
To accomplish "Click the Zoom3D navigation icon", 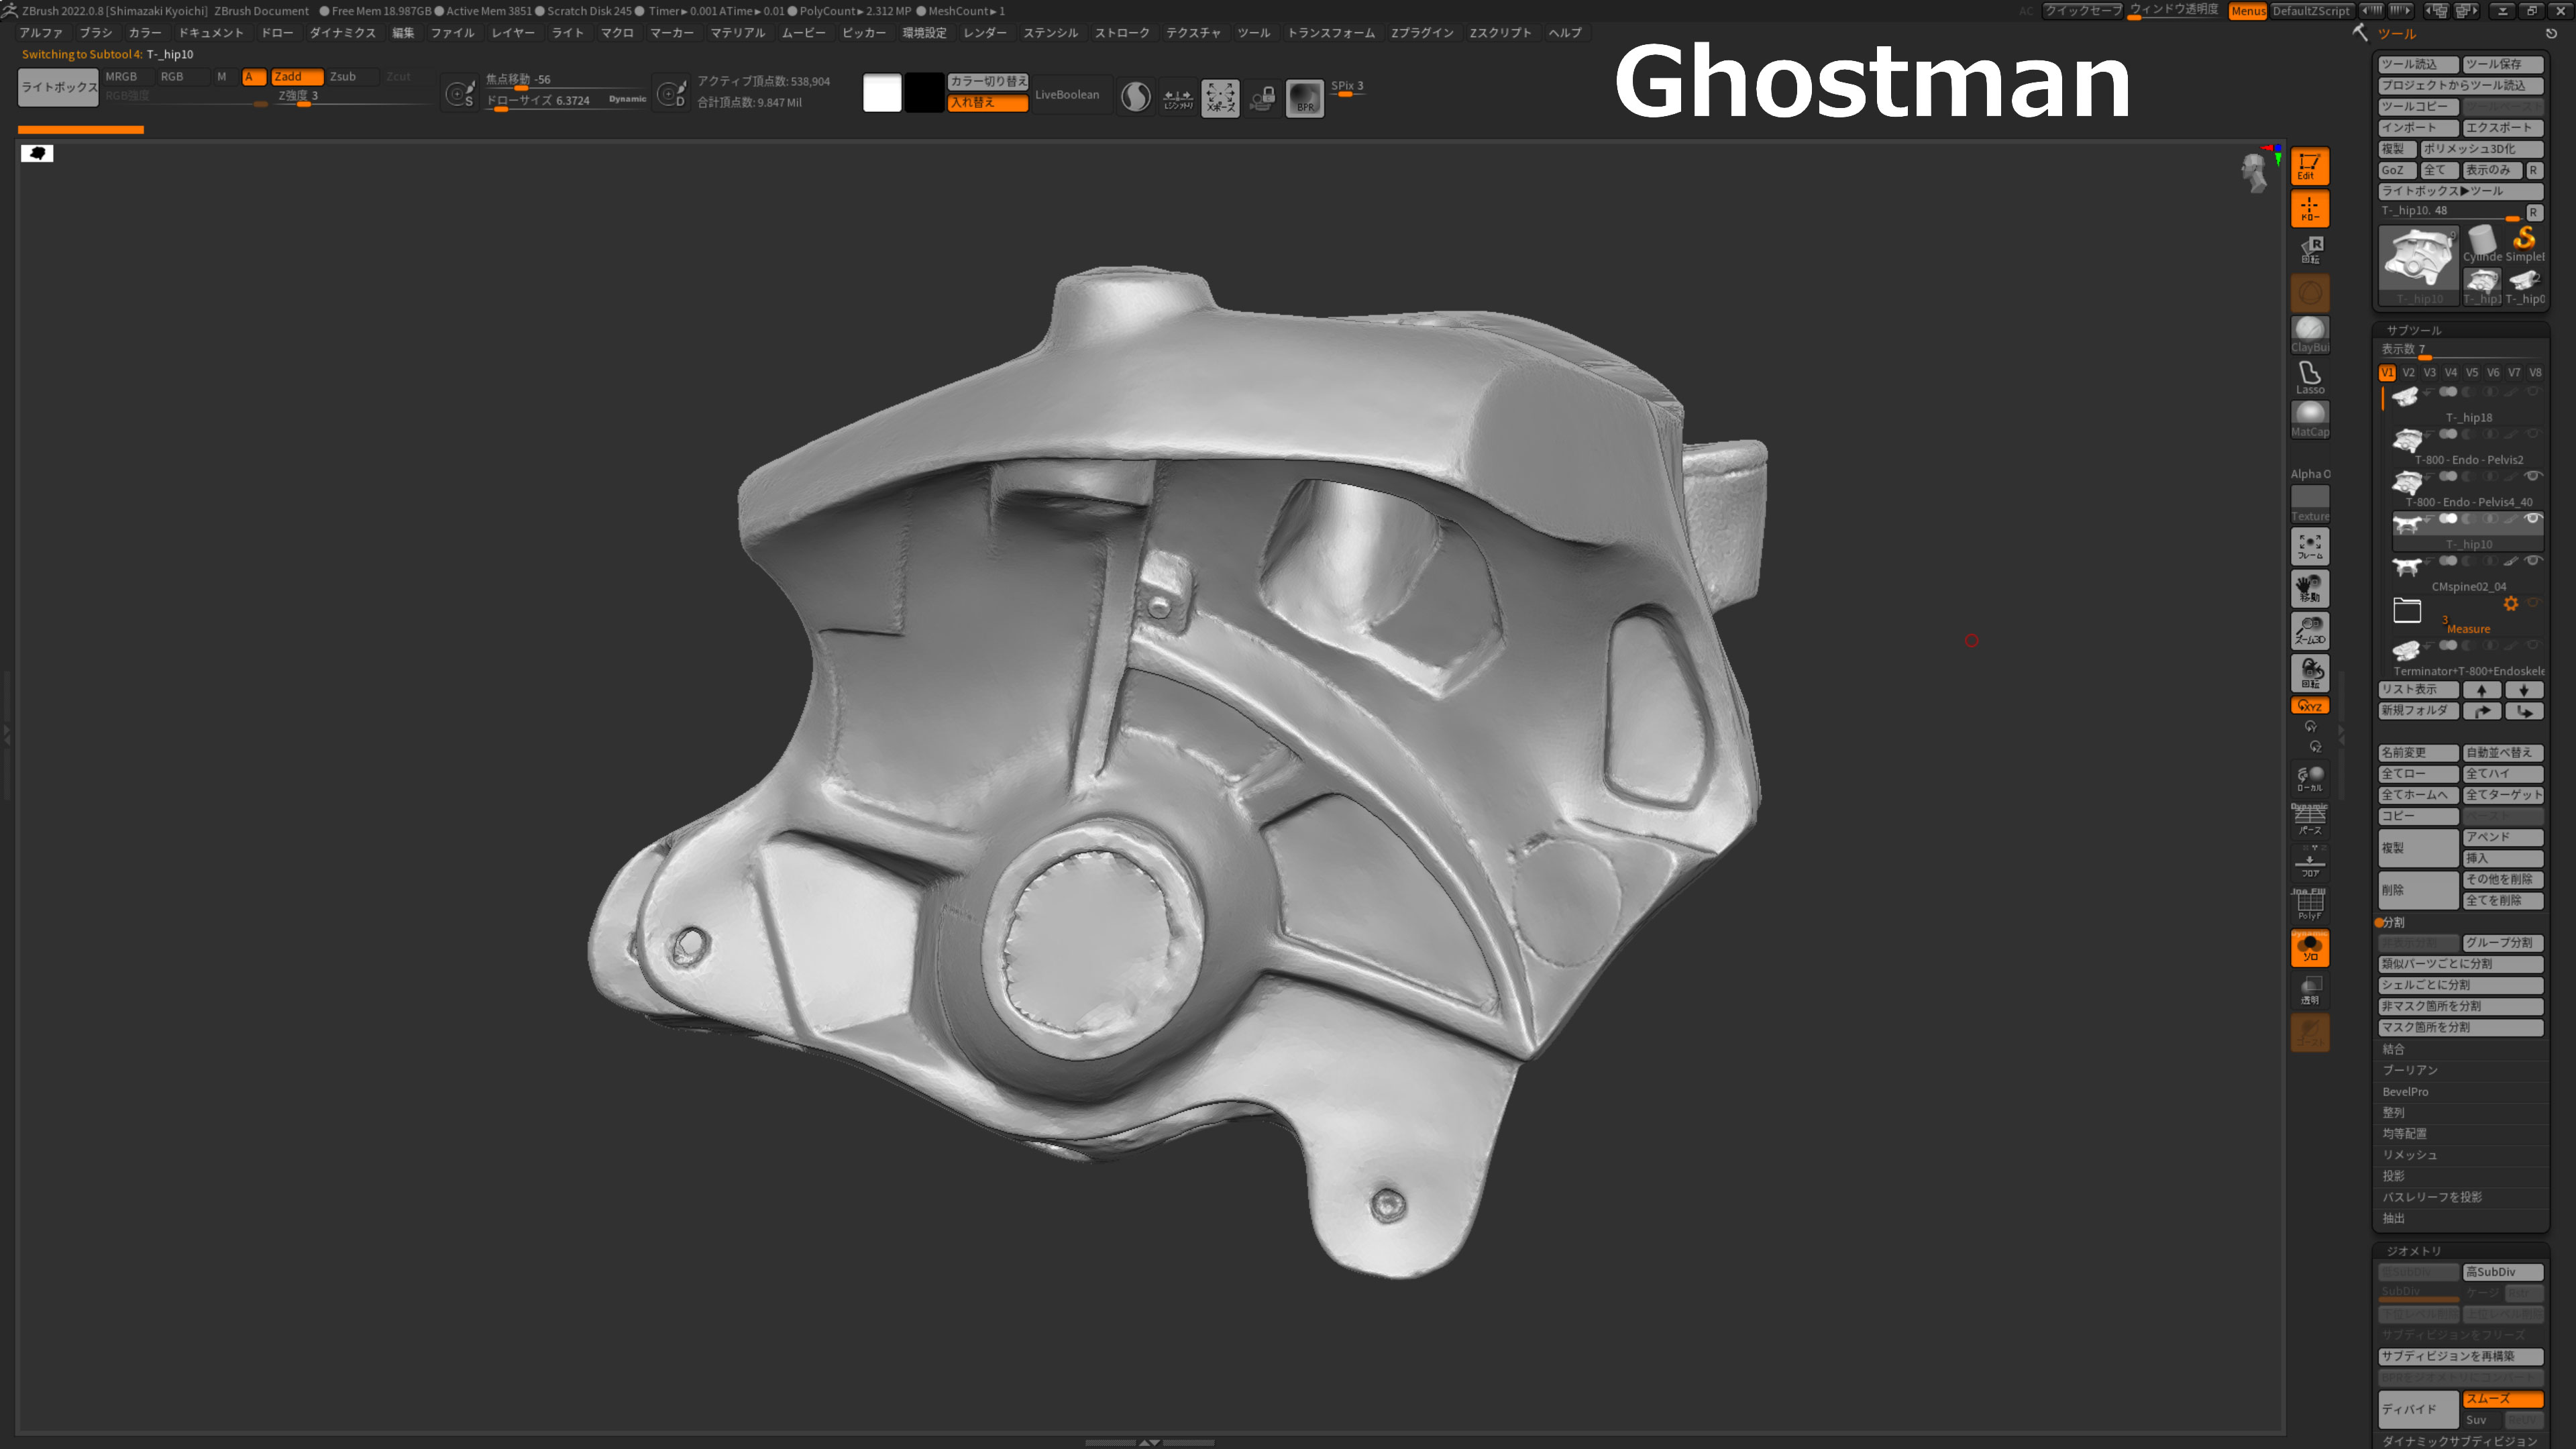I will click(x=2309, y=630).
